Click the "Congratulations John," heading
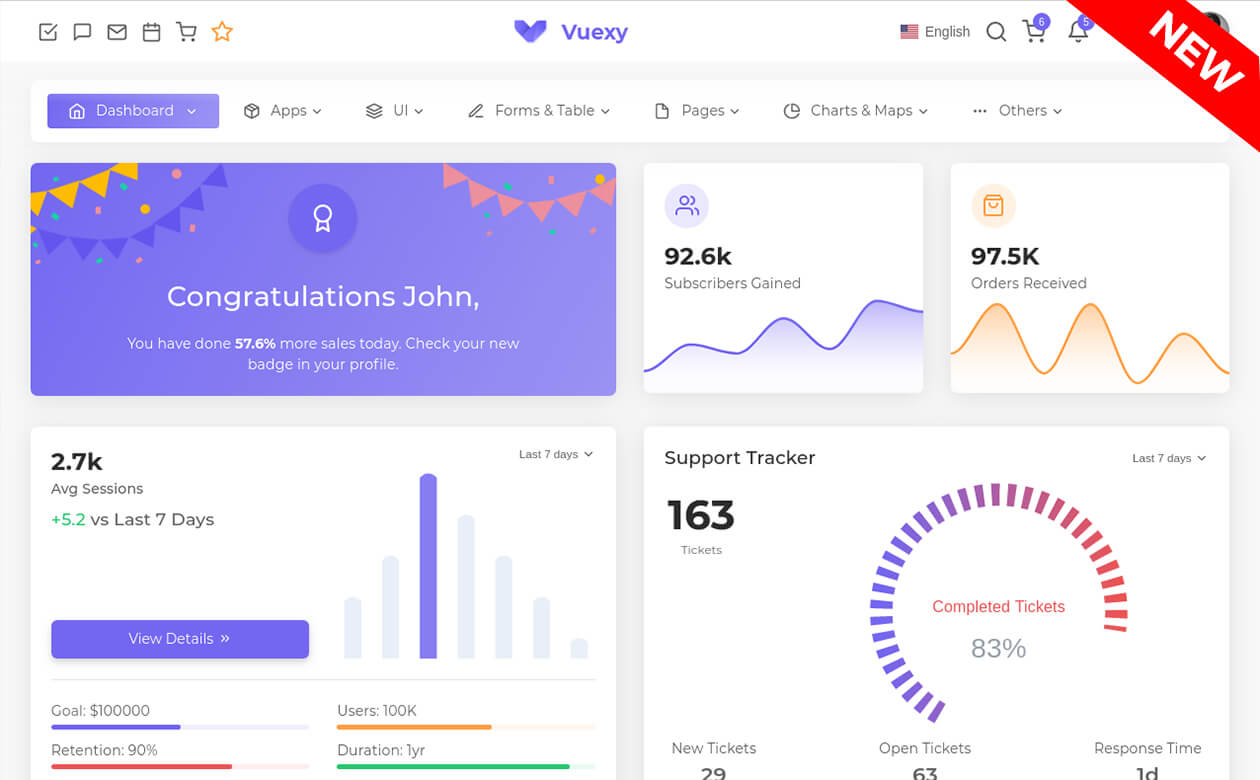The height and width of the screenshot is (780, 1260). 323,297
